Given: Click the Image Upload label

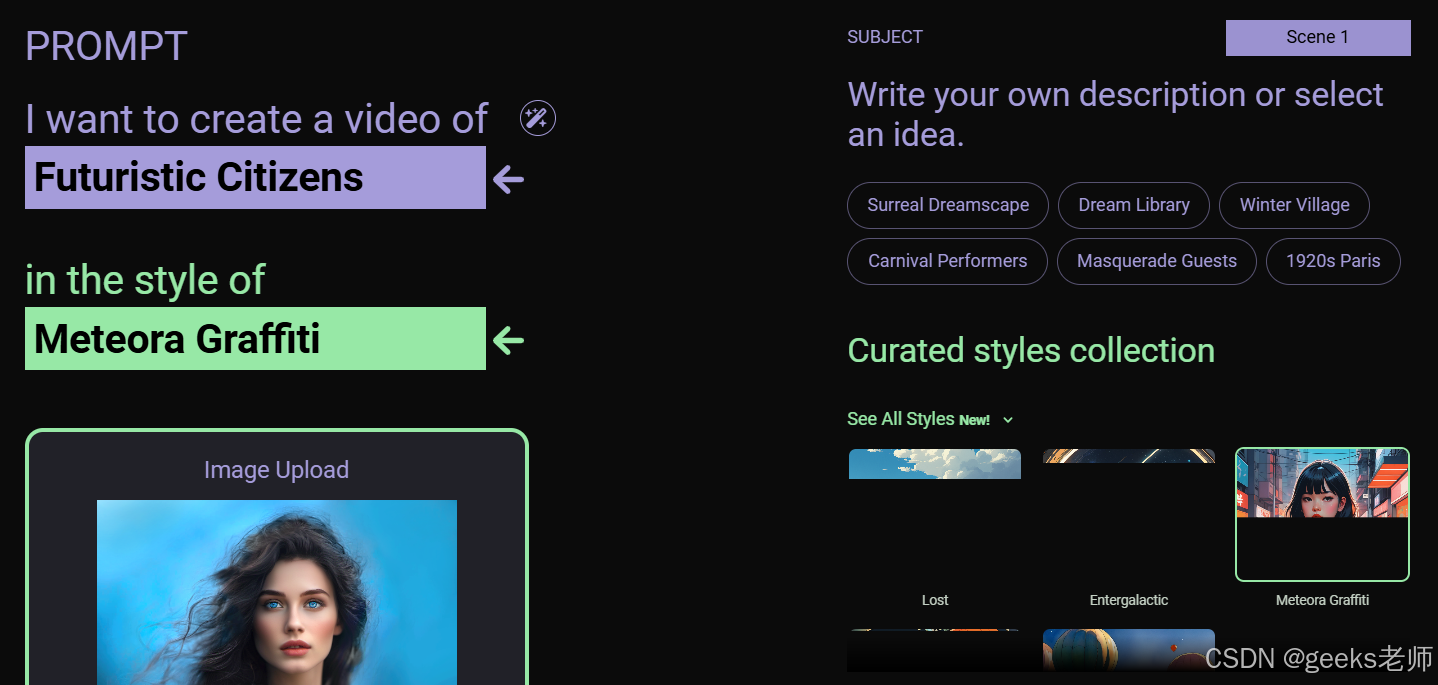Looking at the screenshot, I should tap(277, 470).
